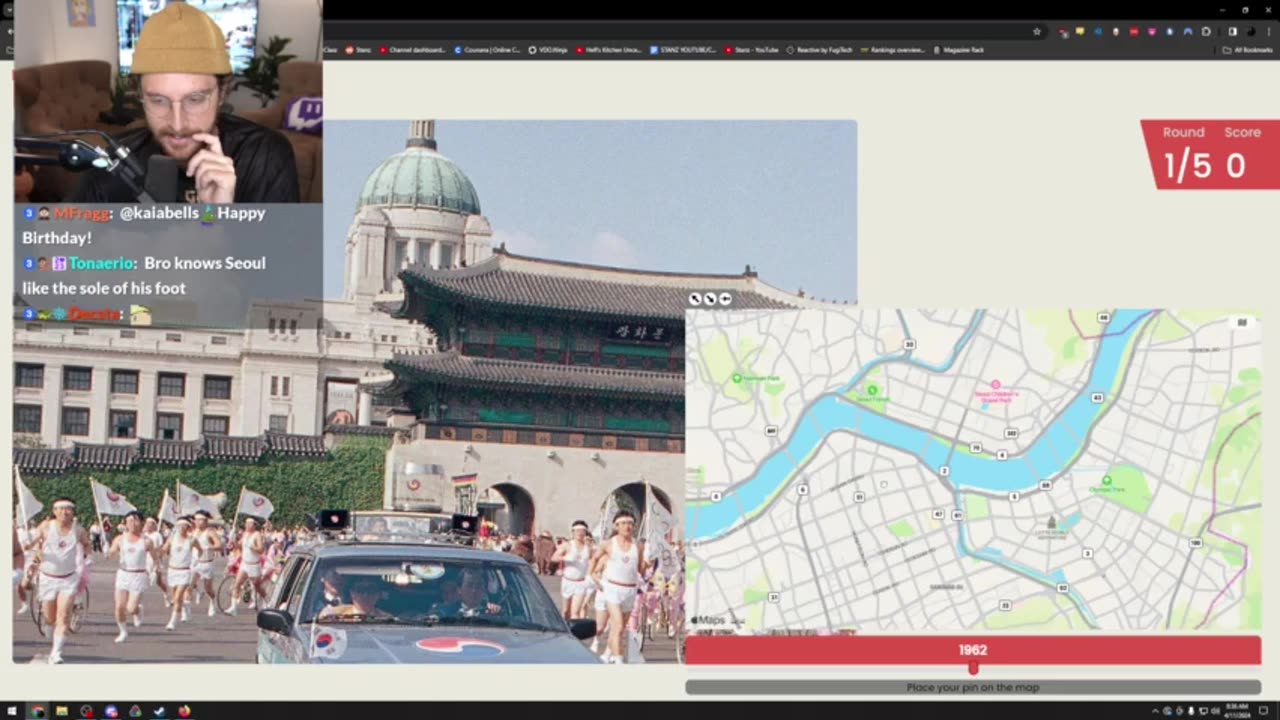Select the Children's Grand Park pink marker

tap(995, 385)
